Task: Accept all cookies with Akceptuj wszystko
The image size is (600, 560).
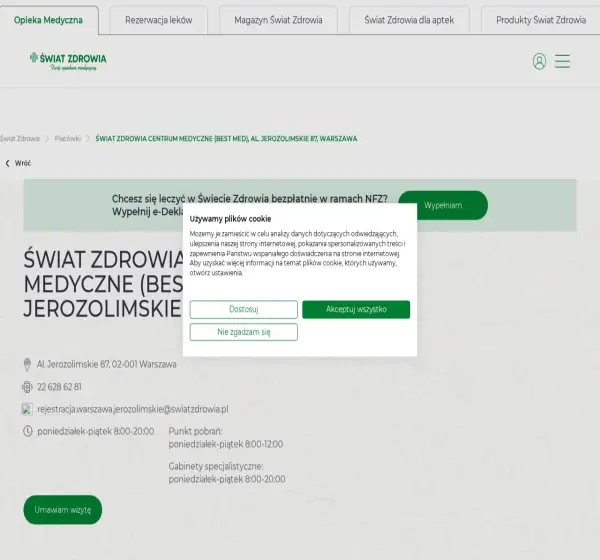Action: (x=356, y=309)
